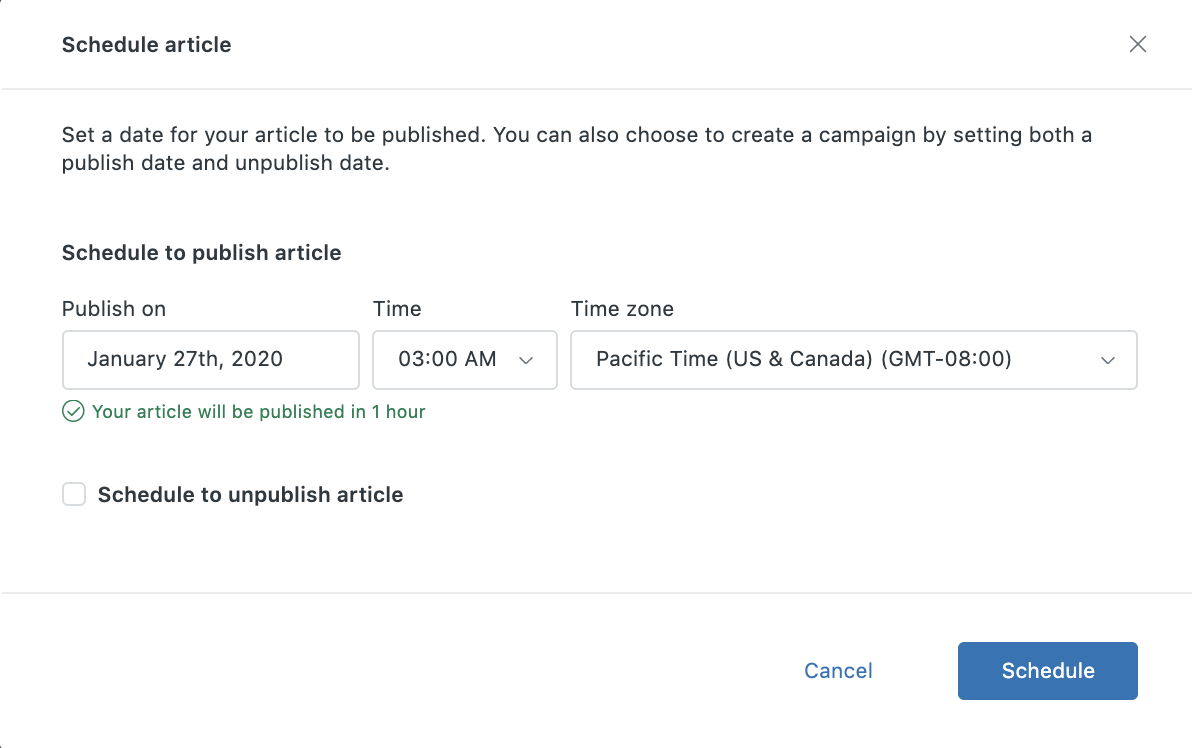This screenshot has width=1192, height=748.
Task: Click the 'Schedule to unpublish article' label
Action: (250, 495)
